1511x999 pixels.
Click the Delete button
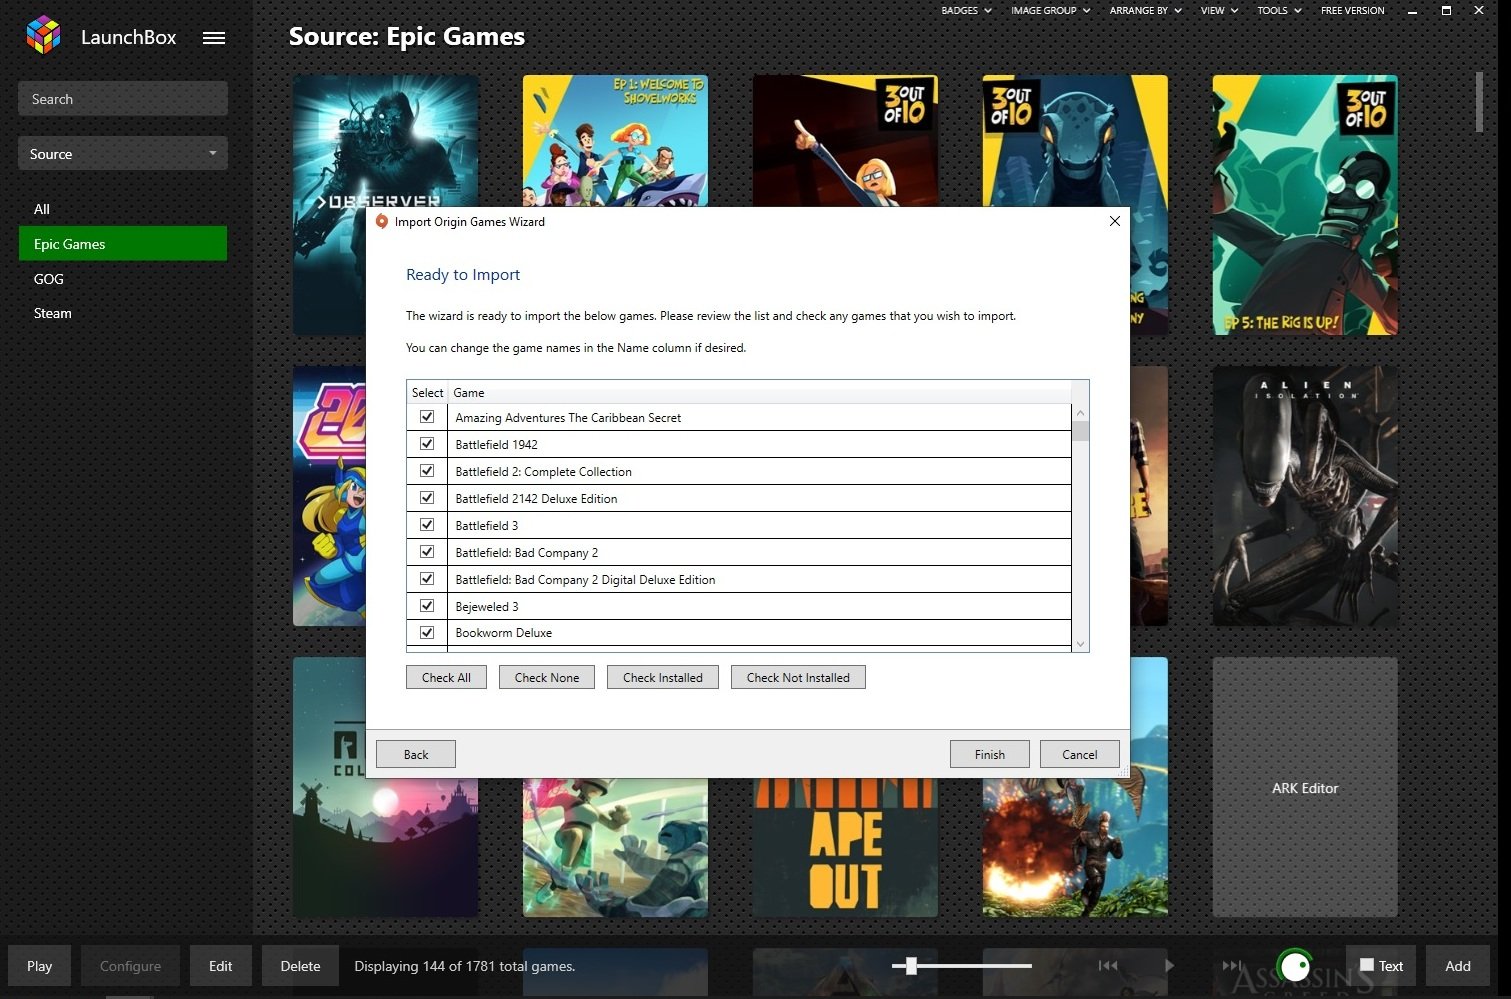pos(301,966)
